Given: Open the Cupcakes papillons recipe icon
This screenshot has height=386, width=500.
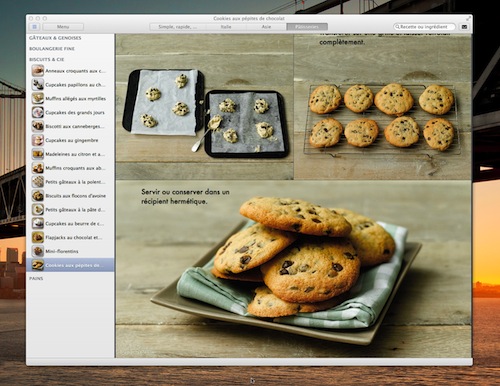Looking at the screenshot, I should [38, 85].
